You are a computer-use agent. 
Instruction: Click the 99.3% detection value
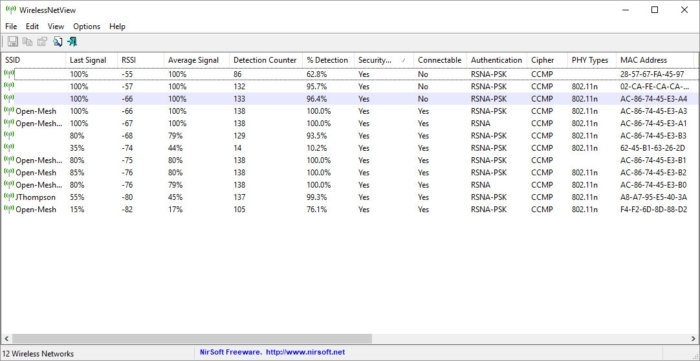click(x=317, y=197)
